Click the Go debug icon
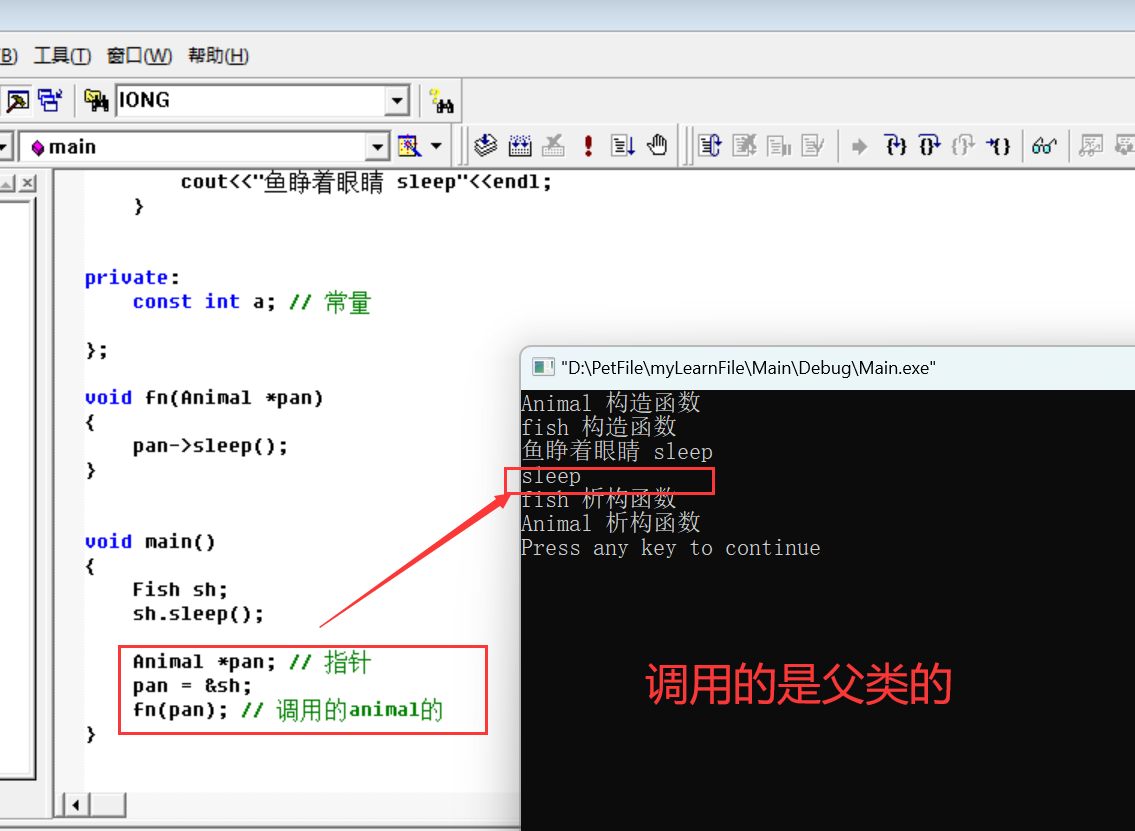This screenshot has width=1135, height=831. click(623, 146)
